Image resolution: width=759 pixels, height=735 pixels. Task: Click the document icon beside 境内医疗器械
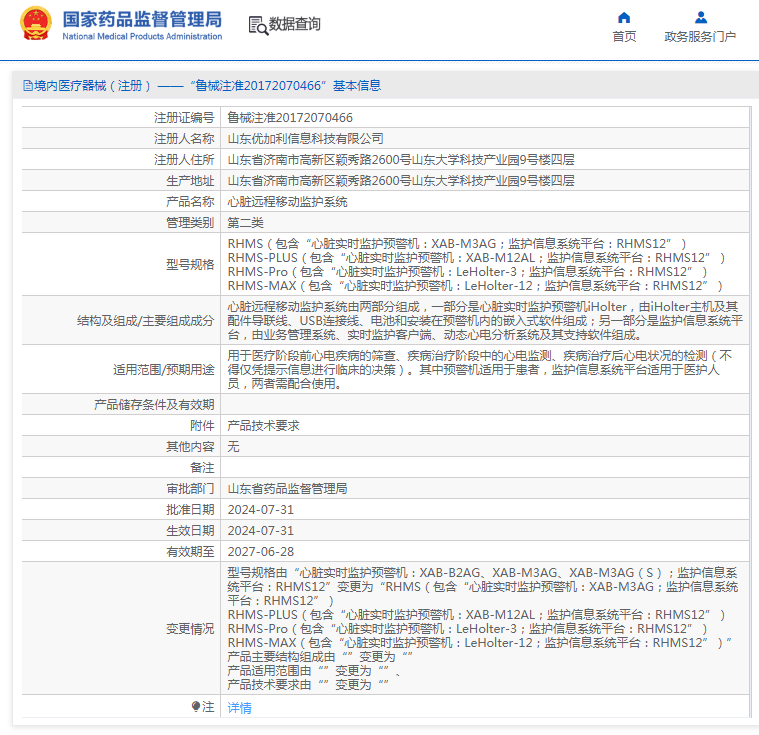(x=28, y=86)
